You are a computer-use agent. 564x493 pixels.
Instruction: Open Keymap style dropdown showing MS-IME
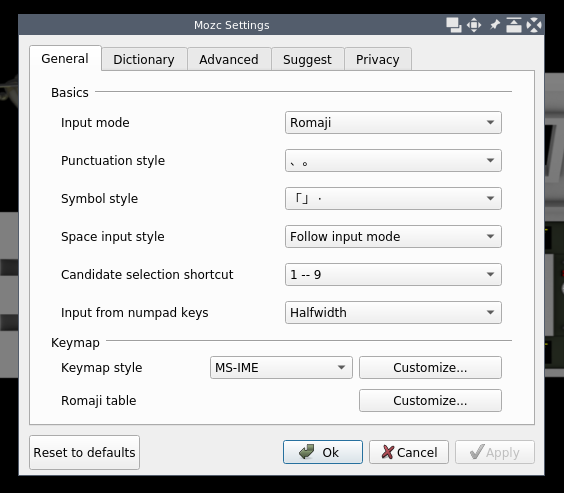click(x=281, y=368)
